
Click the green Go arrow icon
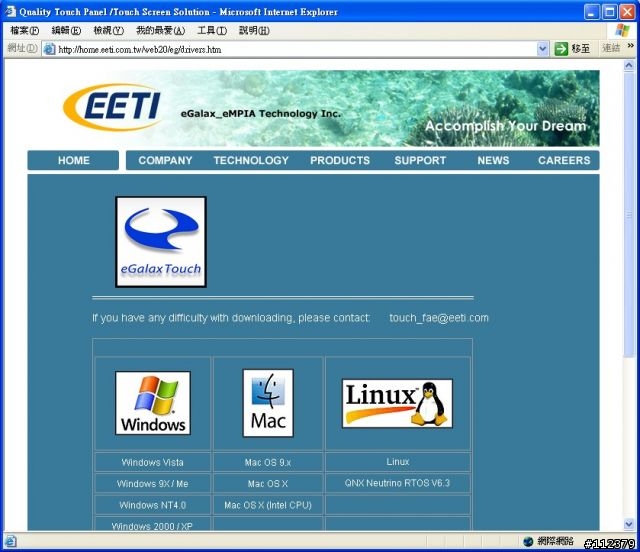point(561,49)
